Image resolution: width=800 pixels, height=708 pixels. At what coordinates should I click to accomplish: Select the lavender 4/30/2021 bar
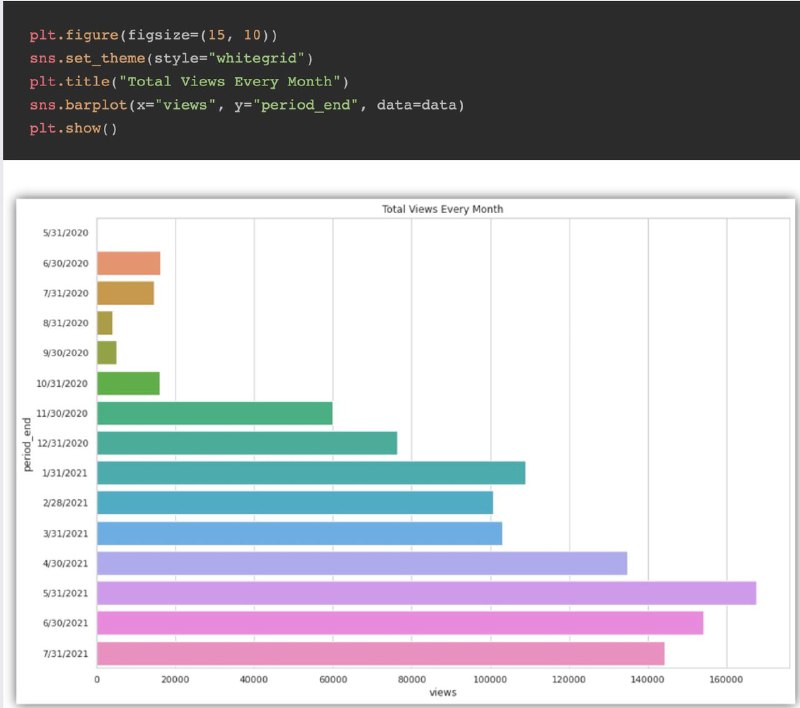[362, 563]
